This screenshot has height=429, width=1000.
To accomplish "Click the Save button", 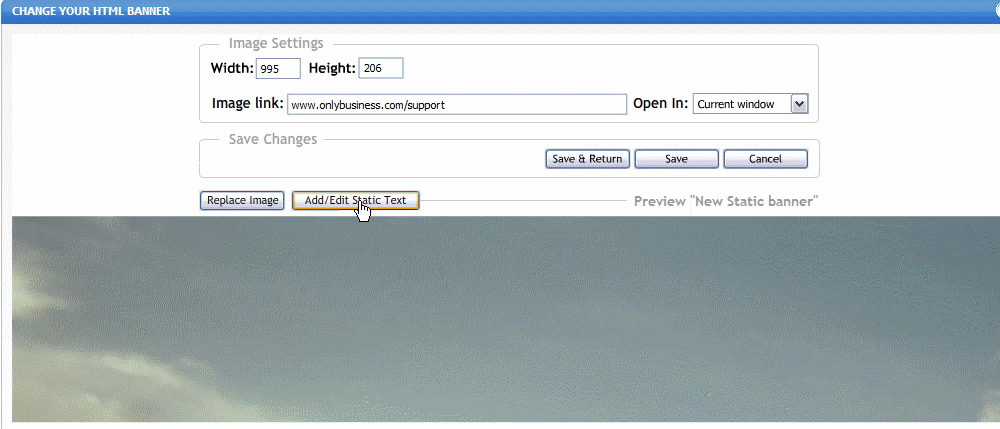I will [x=676, y=159].
